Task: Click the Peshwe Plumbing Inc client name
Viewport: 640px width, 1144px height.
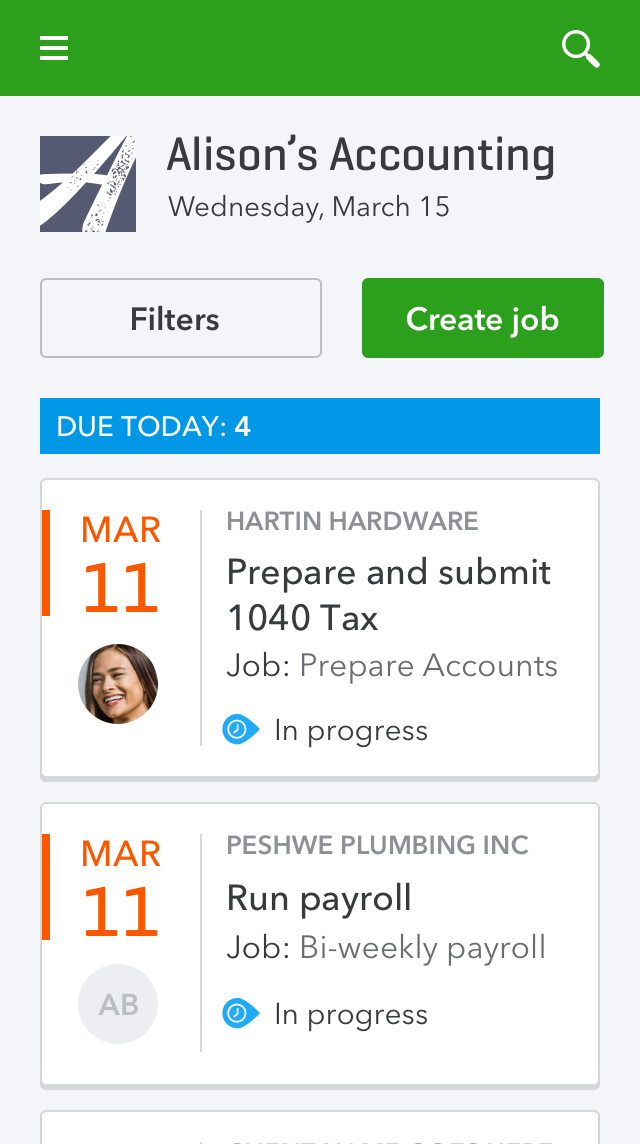Action: [x=377, y=845]
